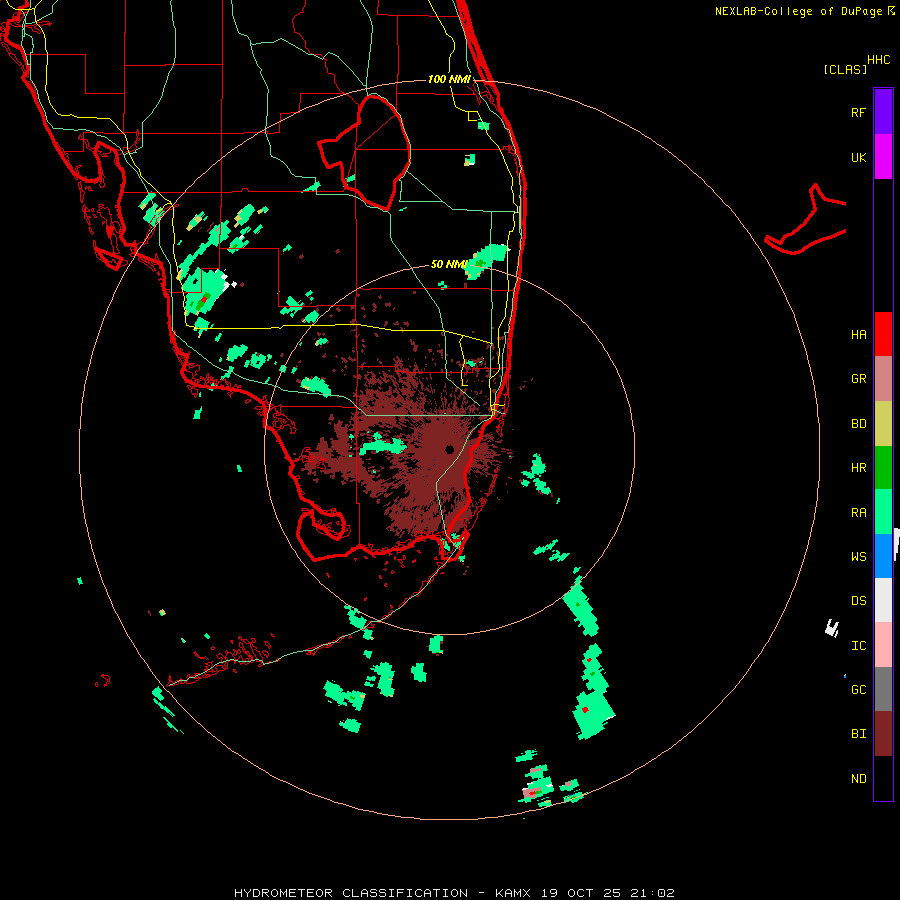Click the 'HA' legend label
This screenshot has height=900, width=900.
coord(858,335)
